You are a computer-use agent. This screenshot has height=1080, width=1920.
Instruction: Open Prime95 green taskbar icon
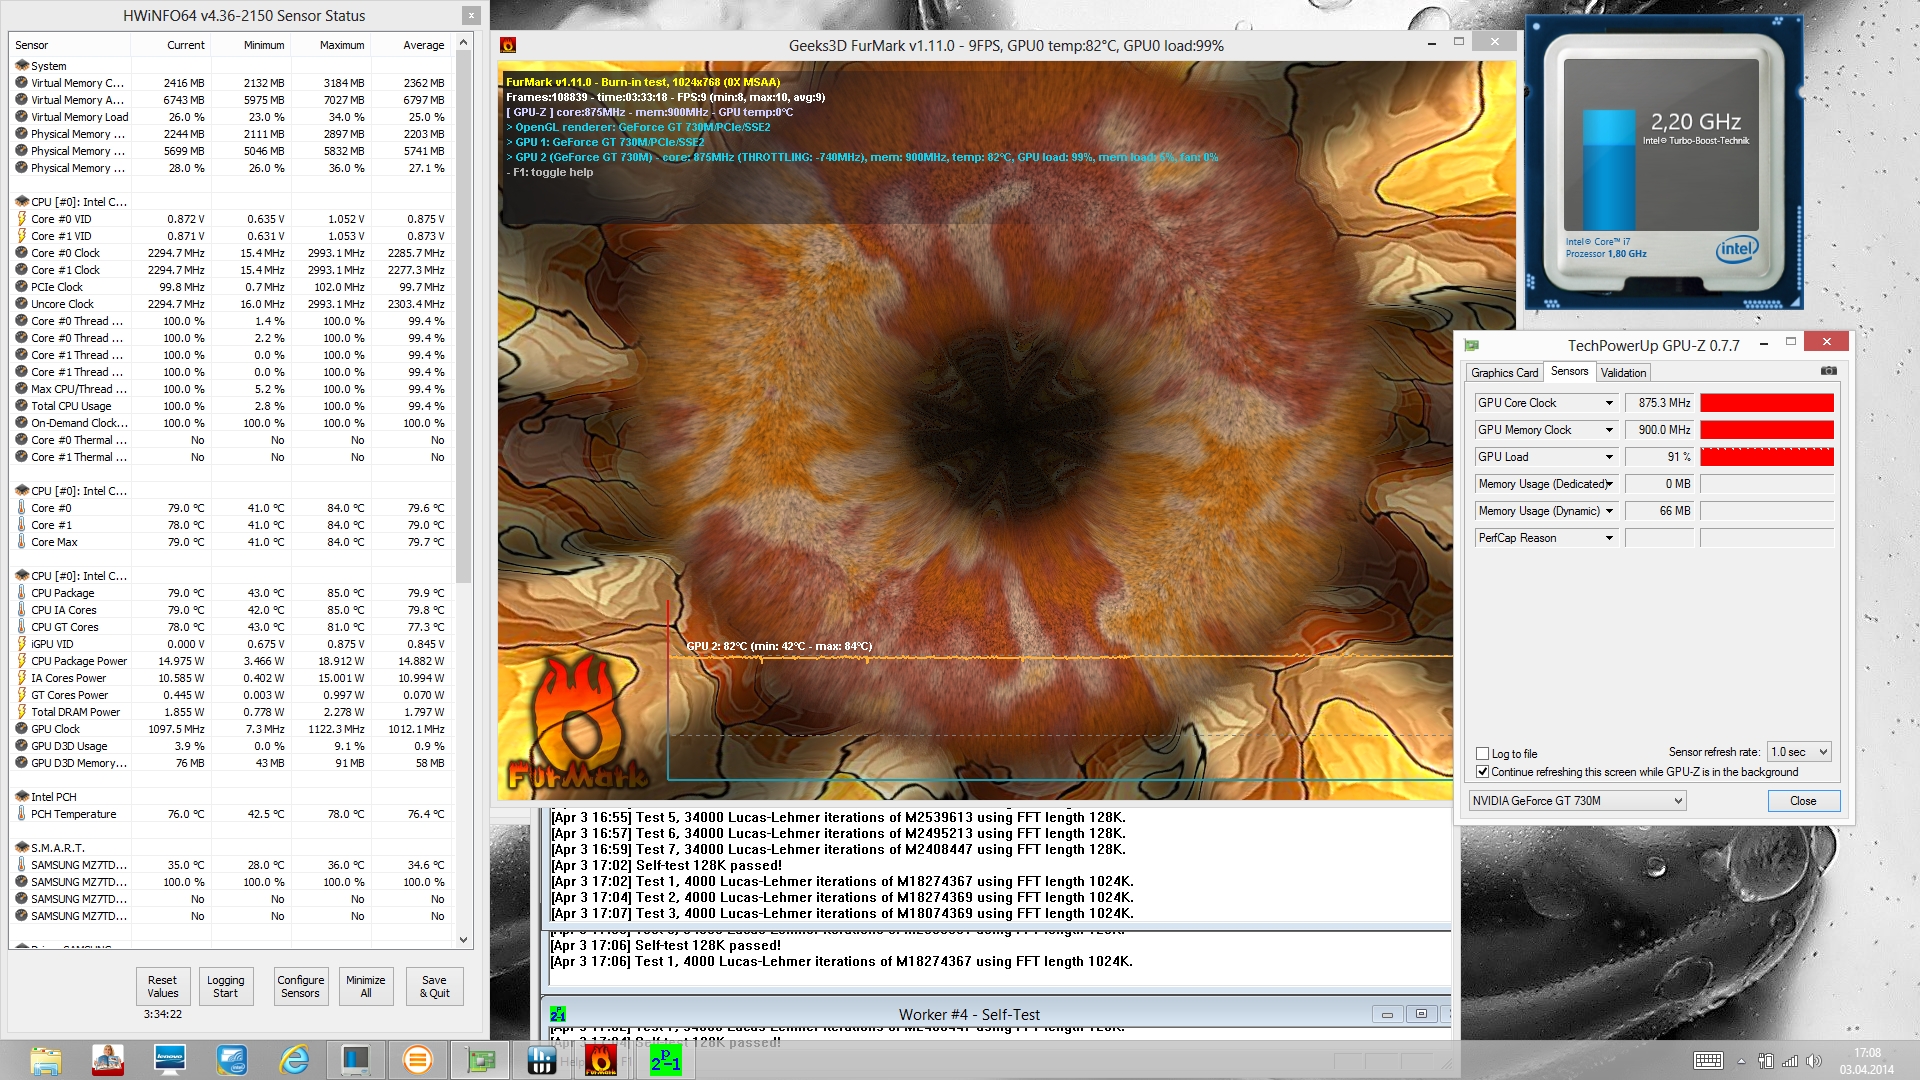(x=665, y=1059)
